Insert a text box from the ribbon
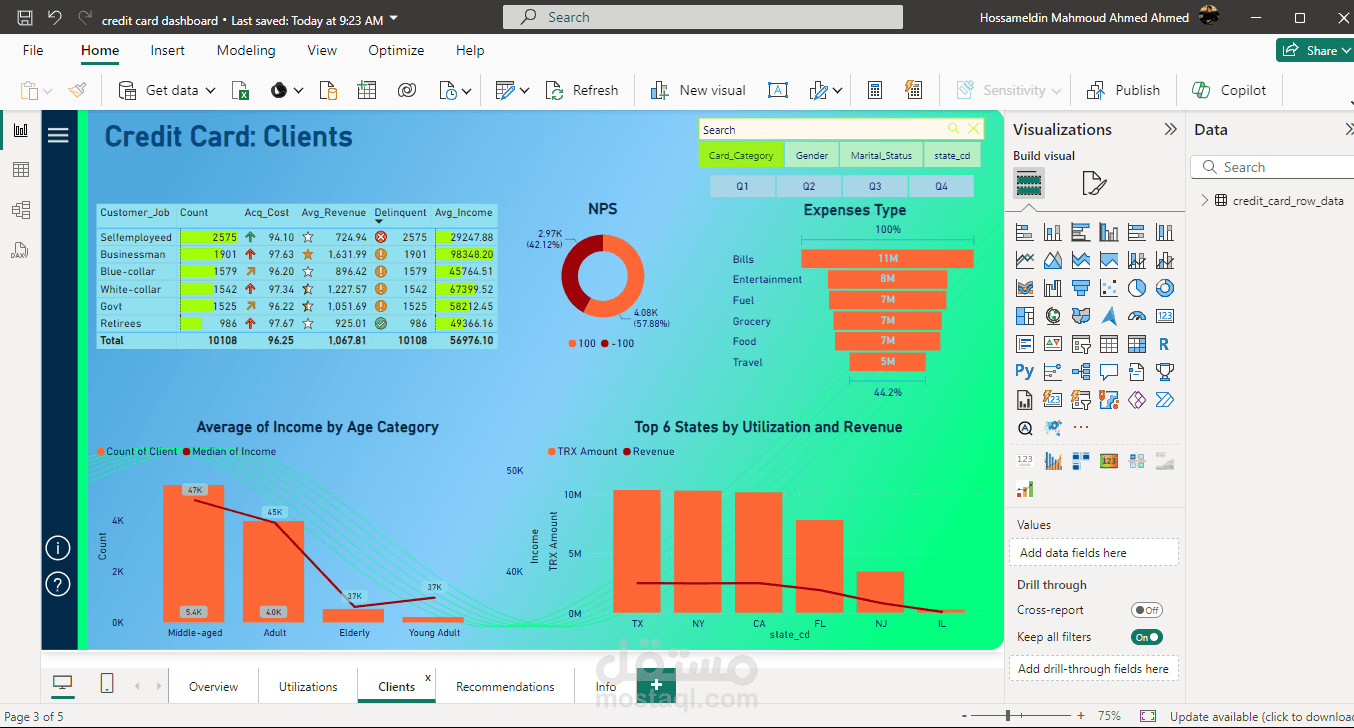Screen dimensions: 1354x728 778,91
